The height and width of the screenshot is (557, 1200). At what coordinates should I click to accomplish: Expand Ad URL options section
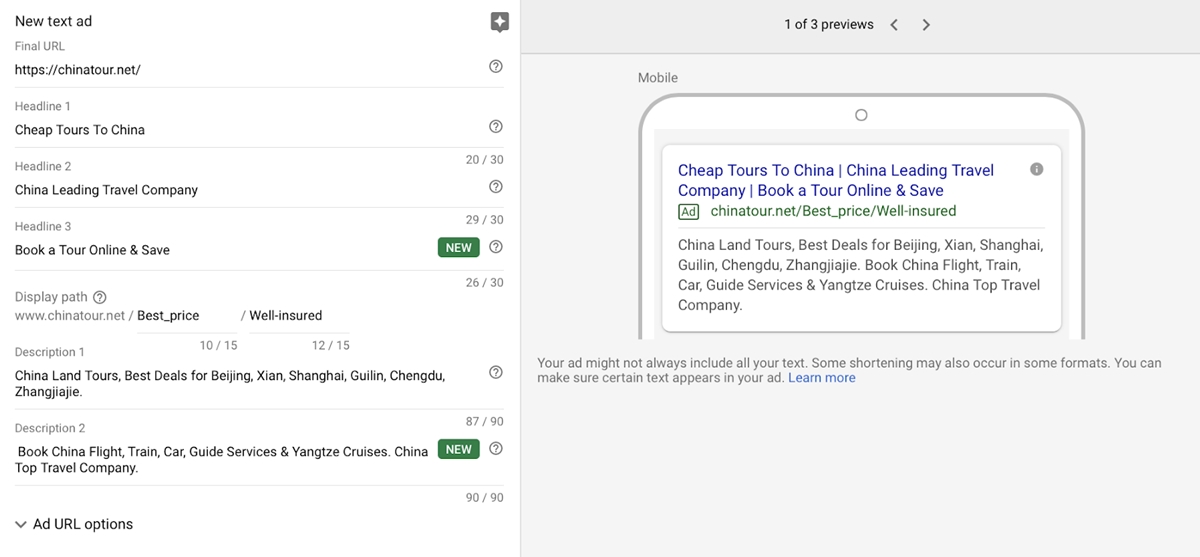point(74,524)
